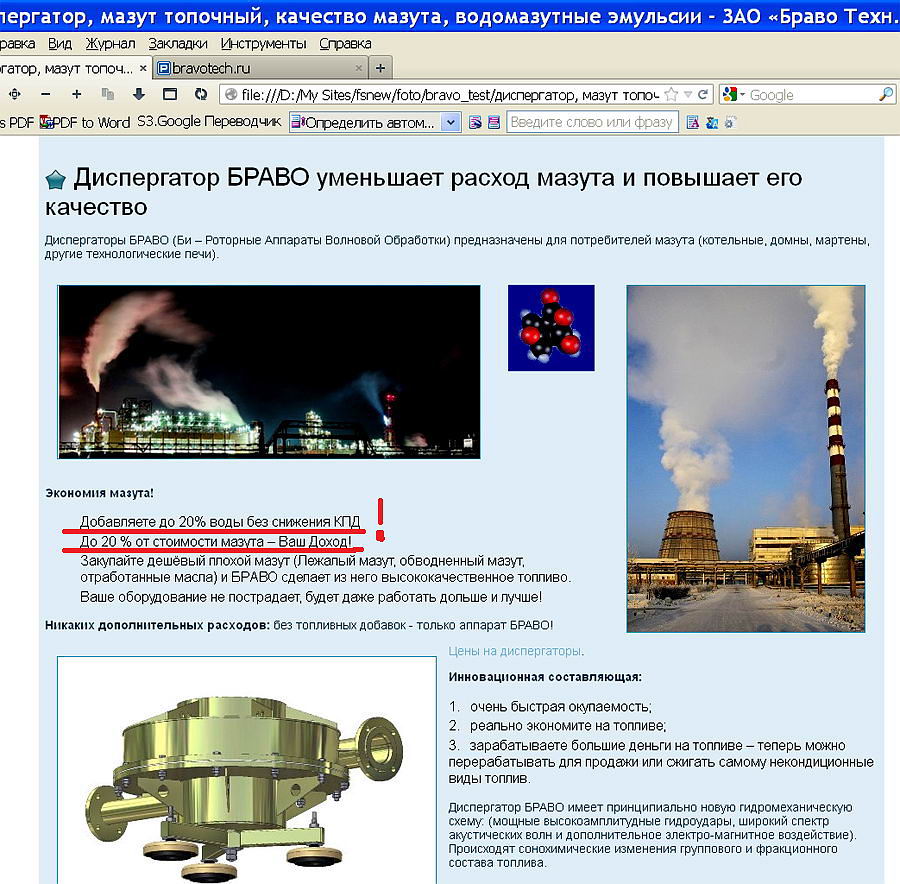Open the Инструменты menu

point(263,44)
